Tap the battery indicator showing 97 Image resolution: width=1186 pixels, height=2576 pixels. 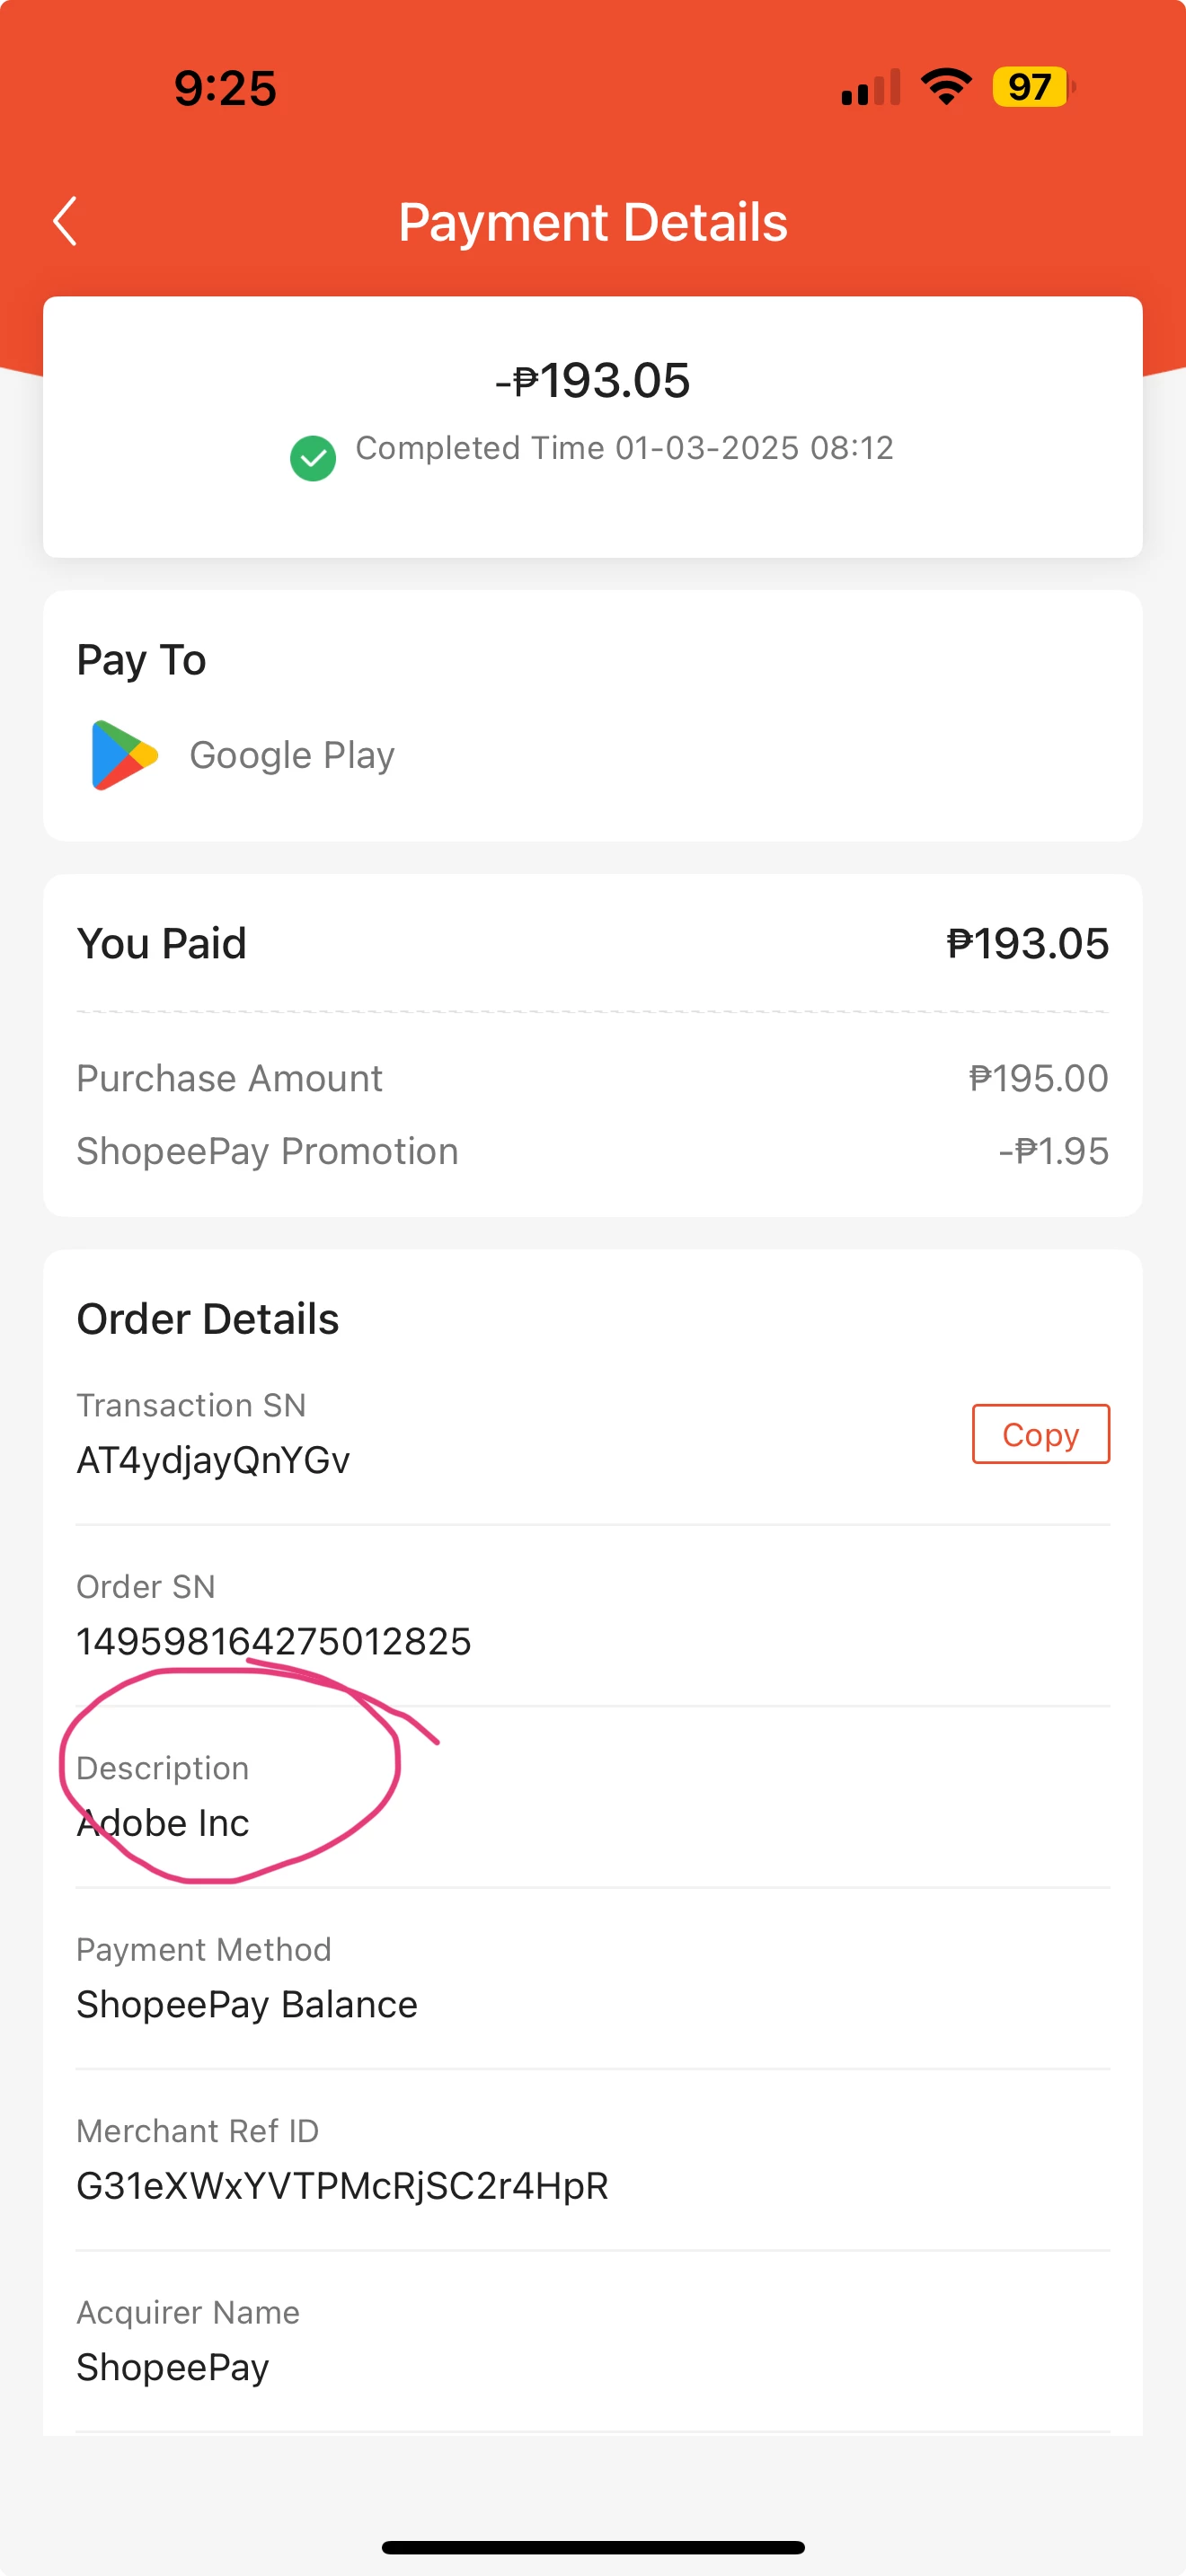(1033, 87)
